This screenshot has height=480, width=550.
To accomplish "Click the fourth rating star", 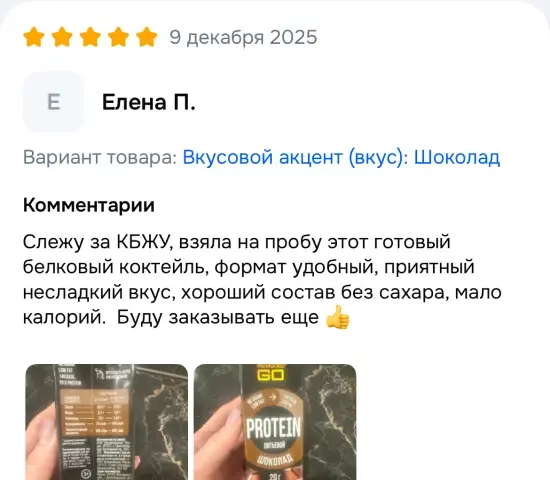I will coord(119,37).
